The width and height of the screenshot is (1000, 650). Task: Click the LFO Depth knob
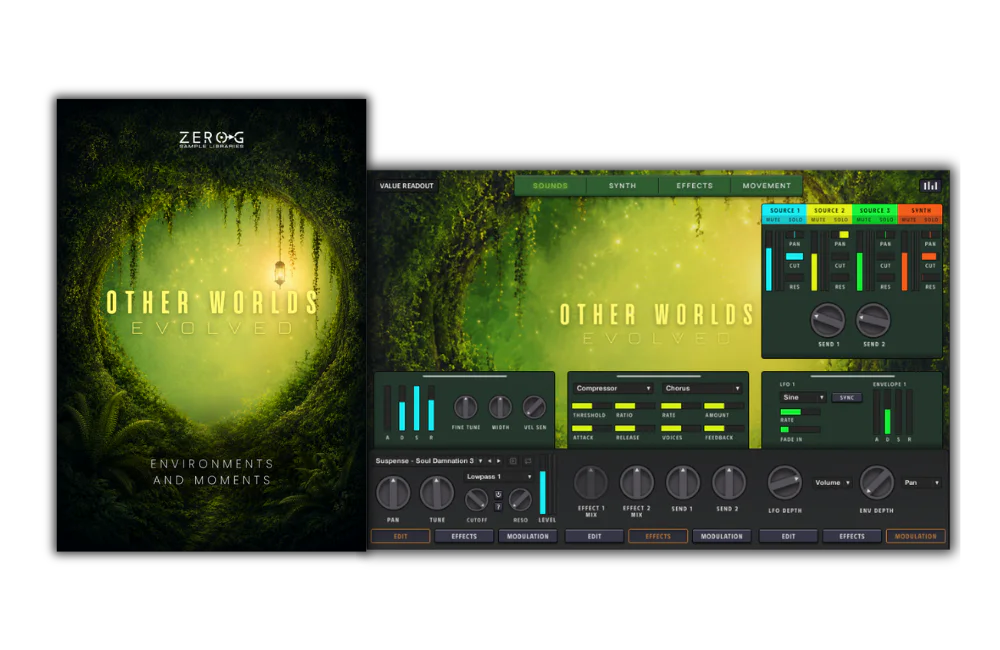(x=784, y=483)
